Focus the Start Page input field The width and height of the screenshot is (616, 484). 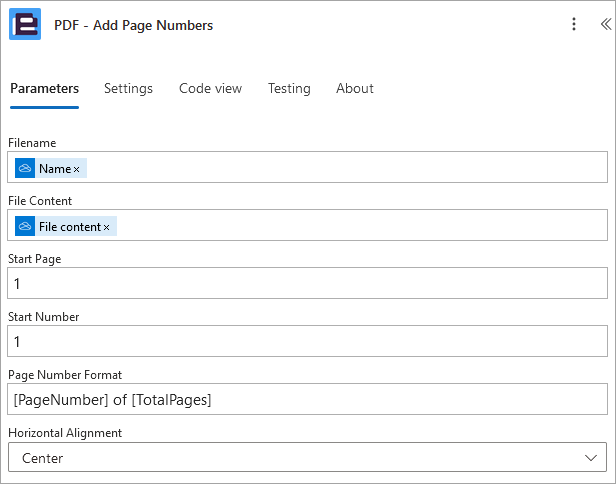pos(308,283)
